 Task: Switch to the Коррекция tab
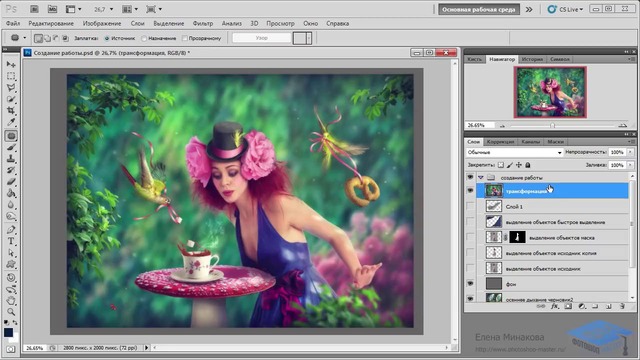[500, 142]
